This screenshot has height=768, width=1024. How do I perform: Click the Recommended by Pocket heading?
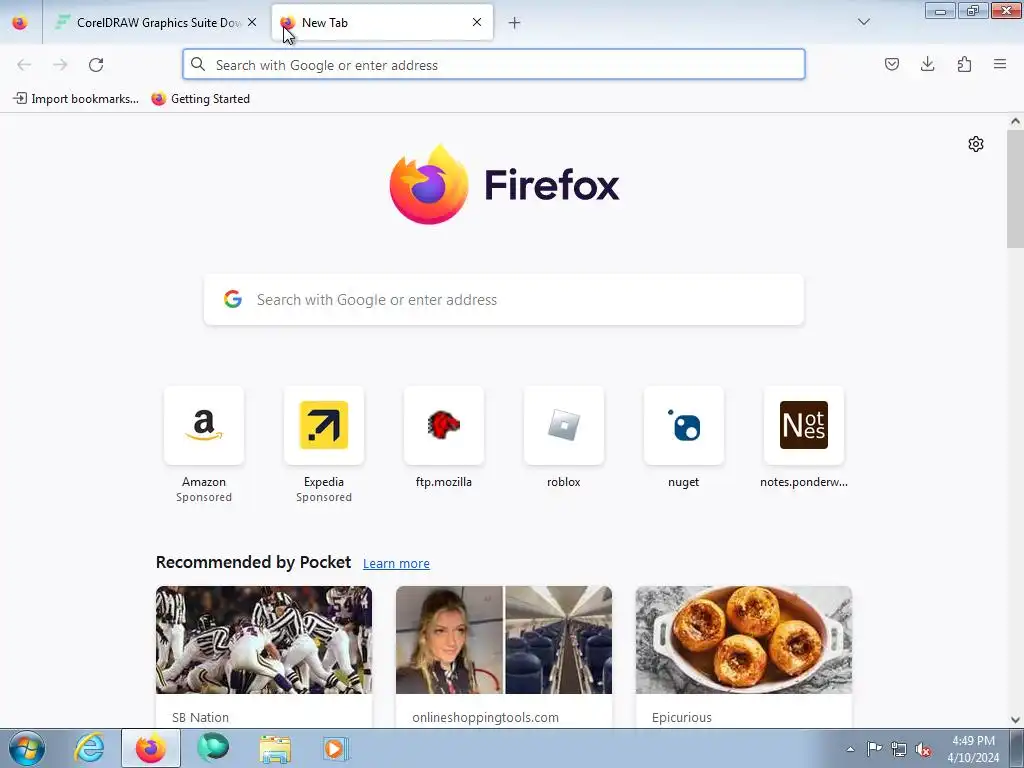point(253,562)
